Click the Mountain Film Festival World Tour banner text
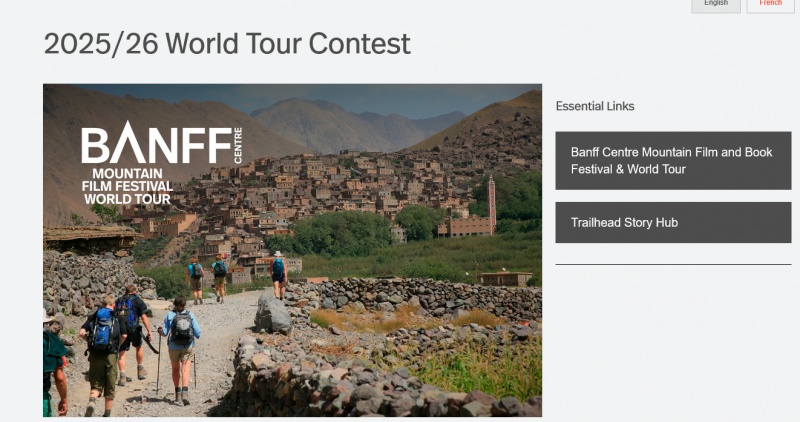 pyautogui.click(x=128, y=186)
